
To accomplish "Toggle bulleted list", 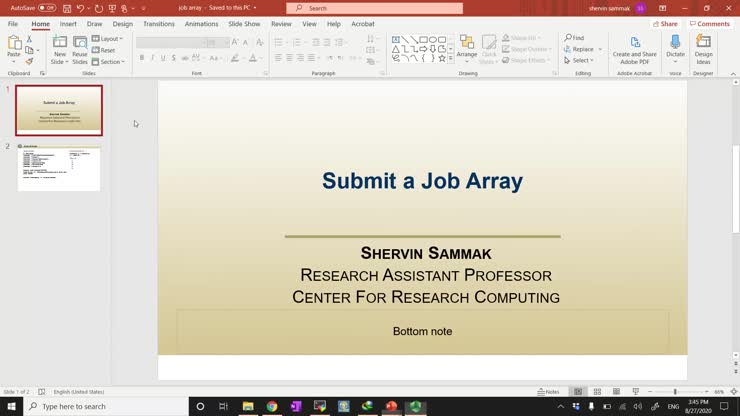I will [278, 42].
